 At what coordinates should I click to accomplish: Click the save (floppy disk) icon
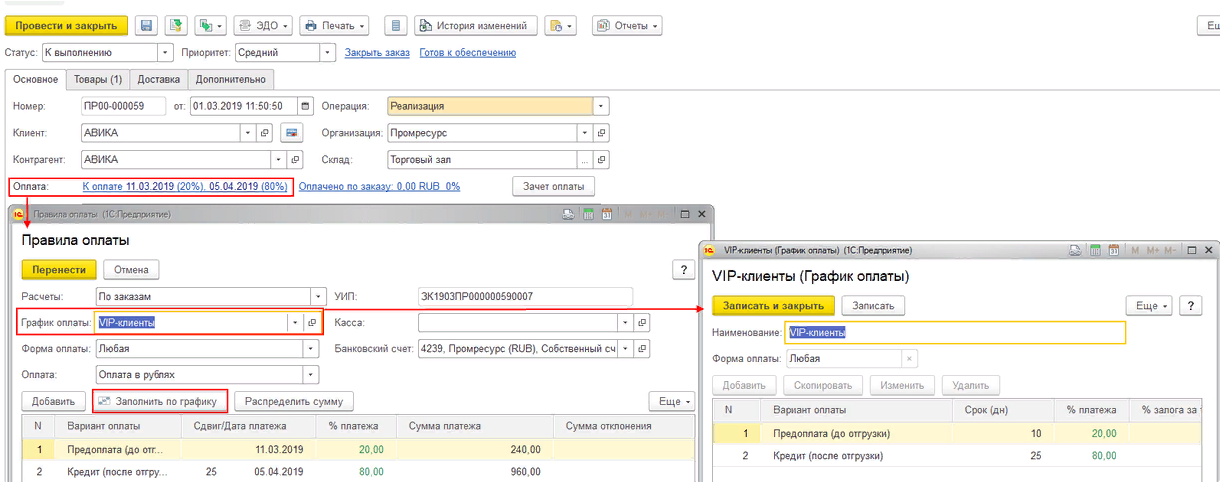146,25
